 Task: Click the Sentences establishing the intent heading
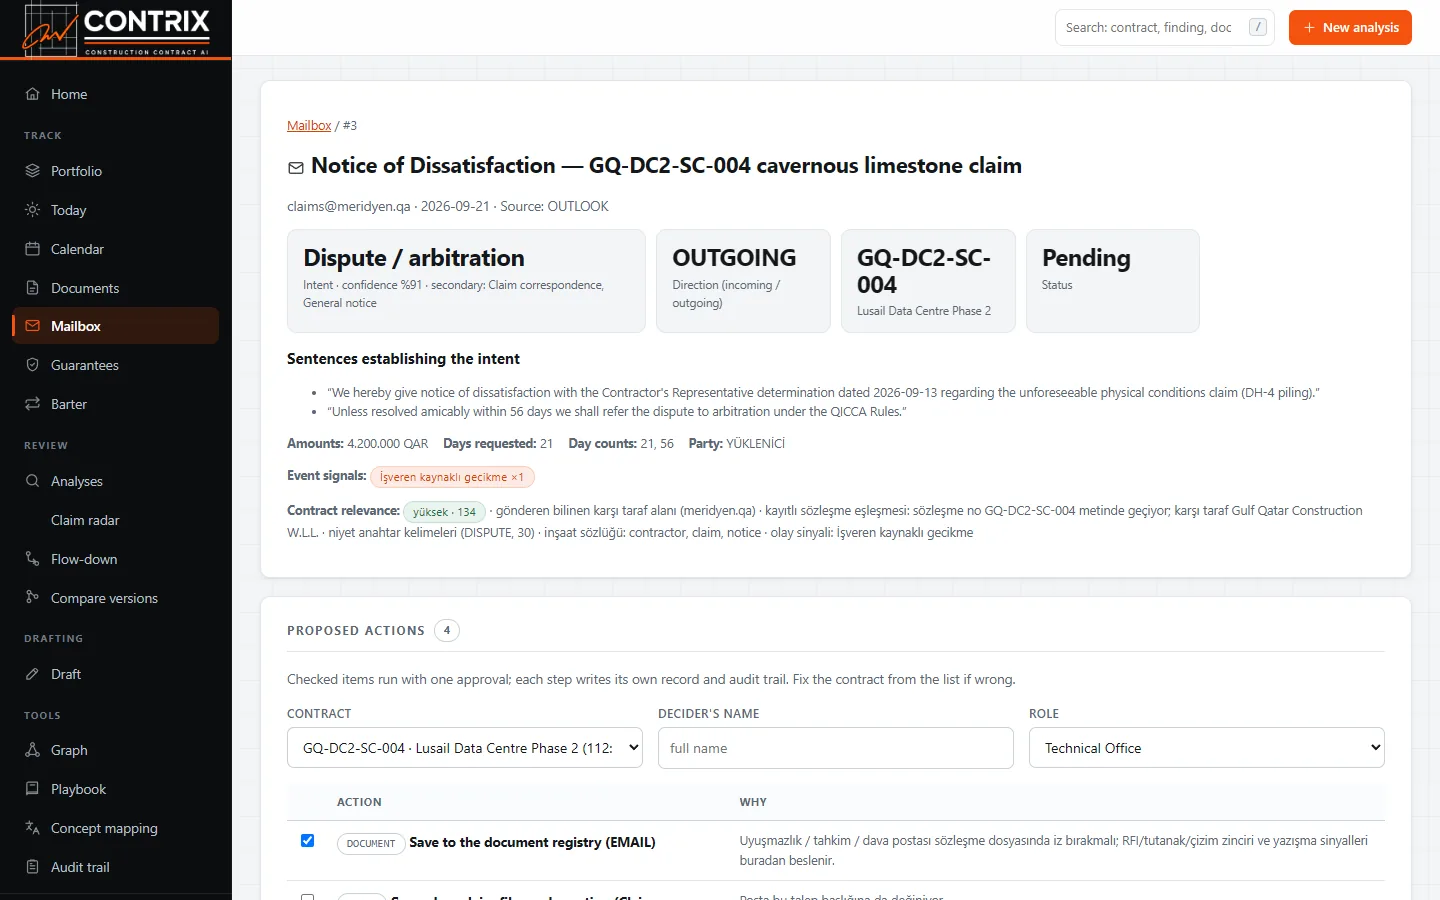[403, 359]
